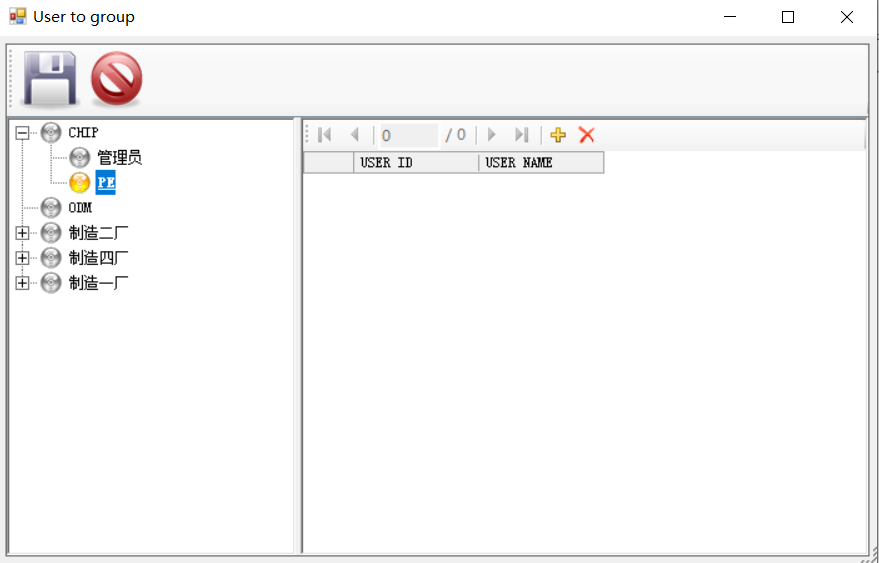The width and height of the screenshot is (879, 563).
Task: Add new user with yellow plus icon
Action: pos(558,135)
